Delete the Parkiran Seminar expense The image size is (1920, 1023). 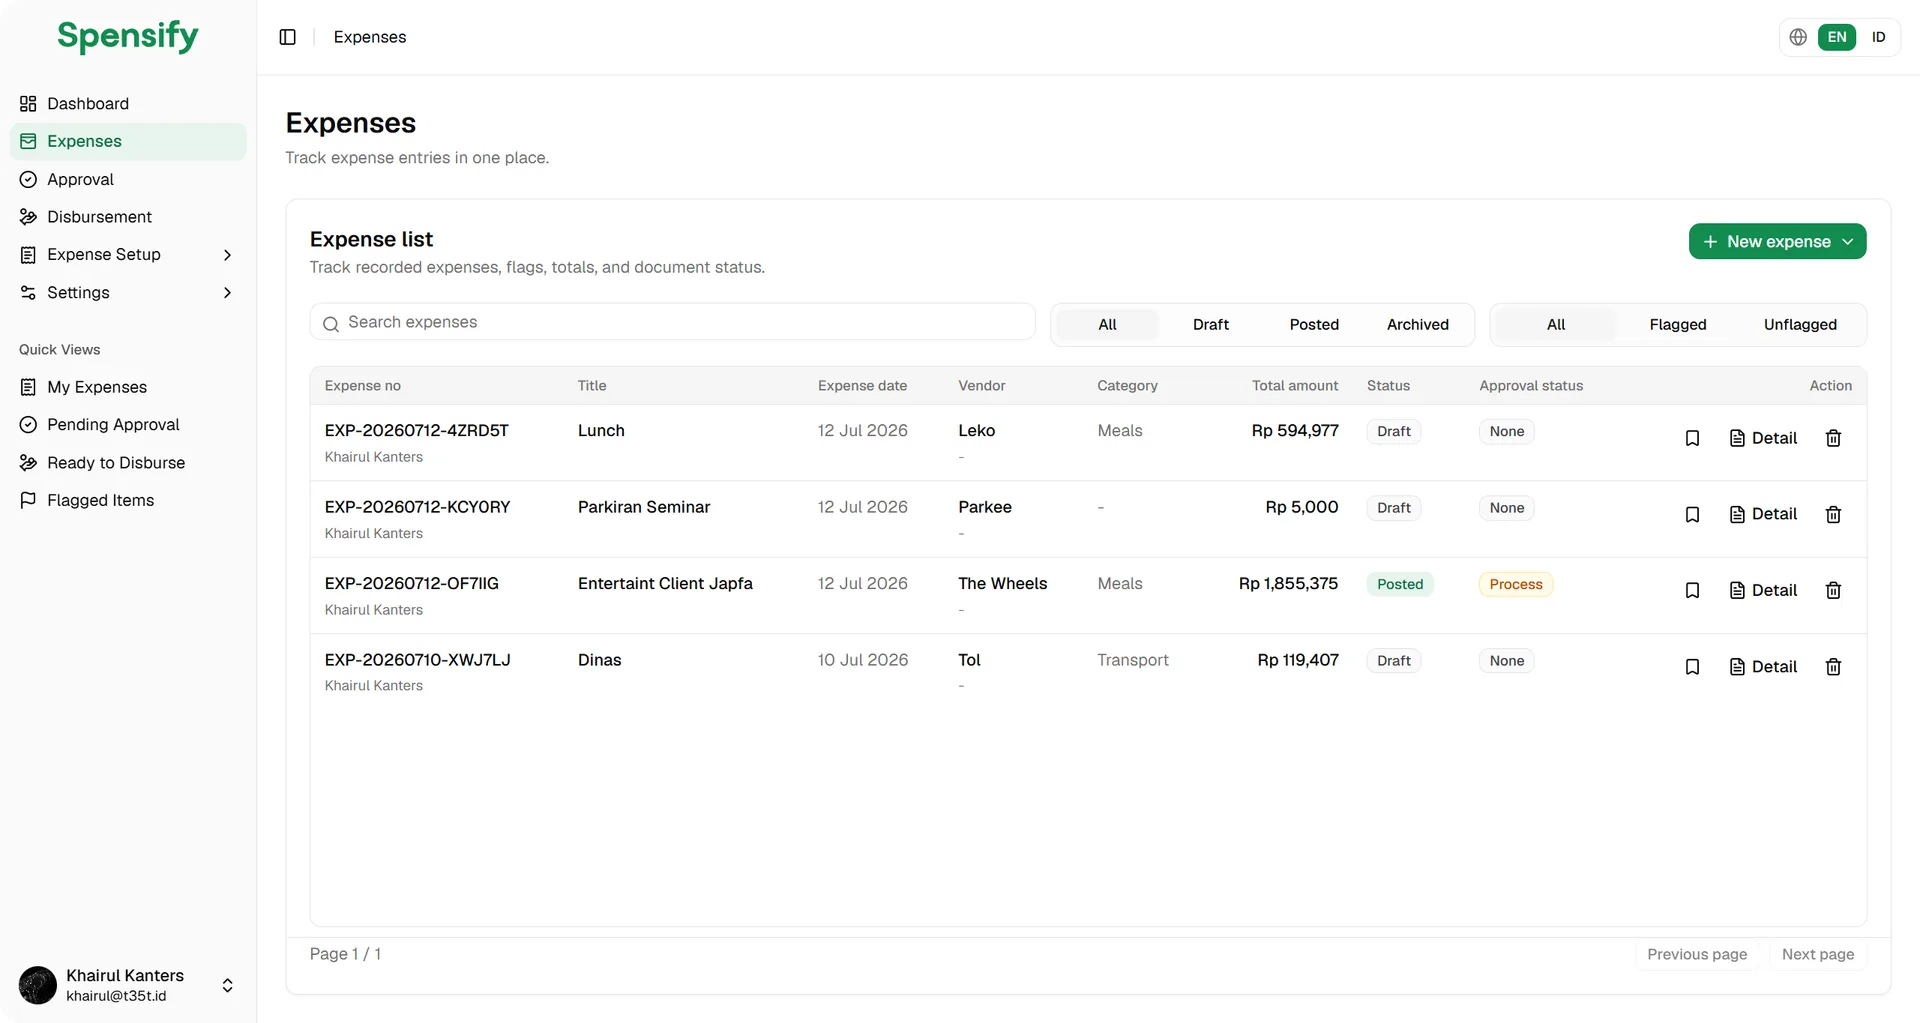point(1833,514)
